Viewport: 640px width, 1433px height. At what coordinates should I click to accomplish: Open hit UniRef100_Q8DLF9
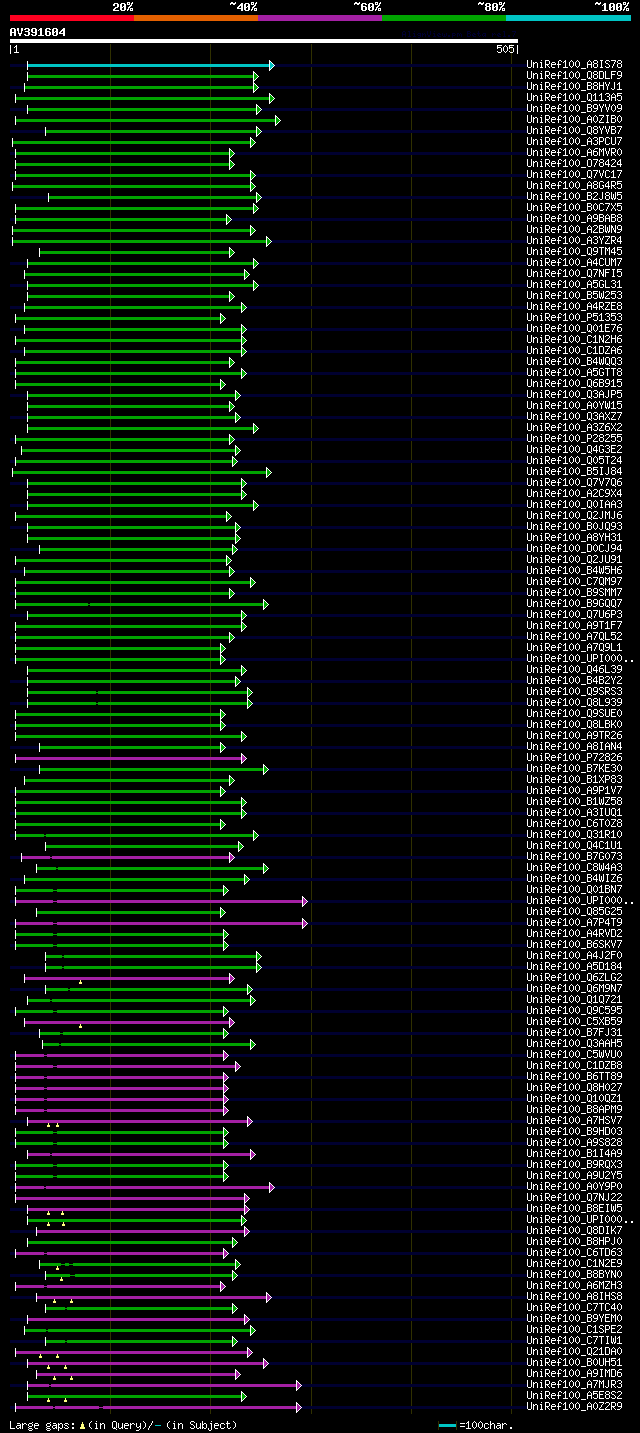click(x=574, y=76)
